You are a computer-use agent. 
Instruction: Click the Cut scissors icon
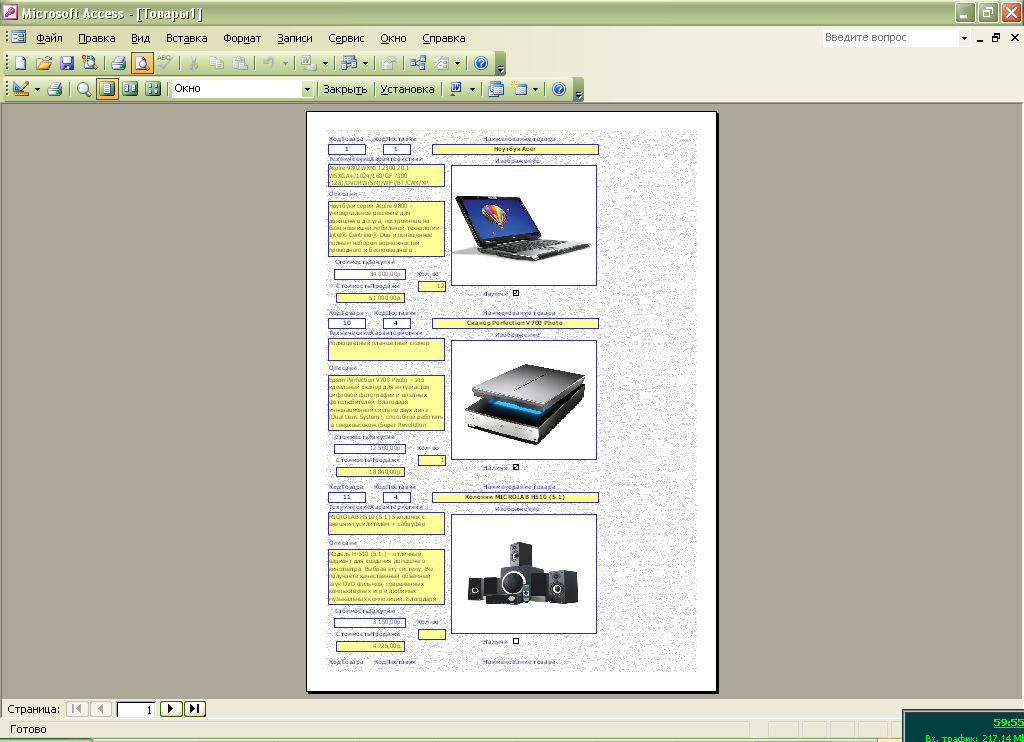[193, 63]
